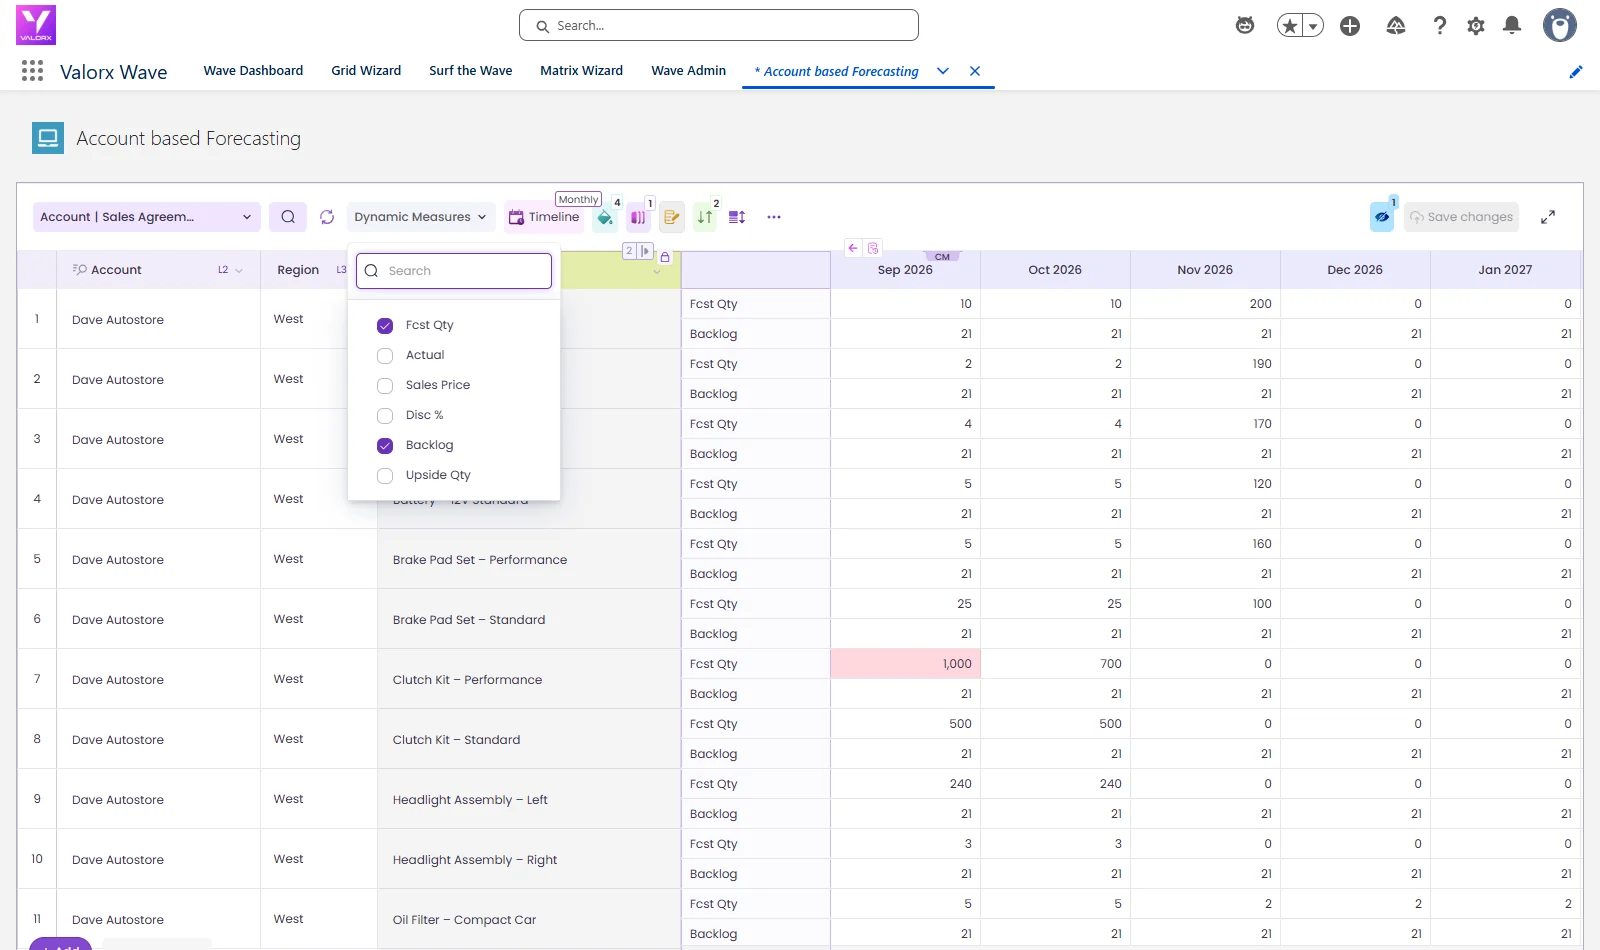
Task: Click the edit notes icon
Action: [671, 217]
